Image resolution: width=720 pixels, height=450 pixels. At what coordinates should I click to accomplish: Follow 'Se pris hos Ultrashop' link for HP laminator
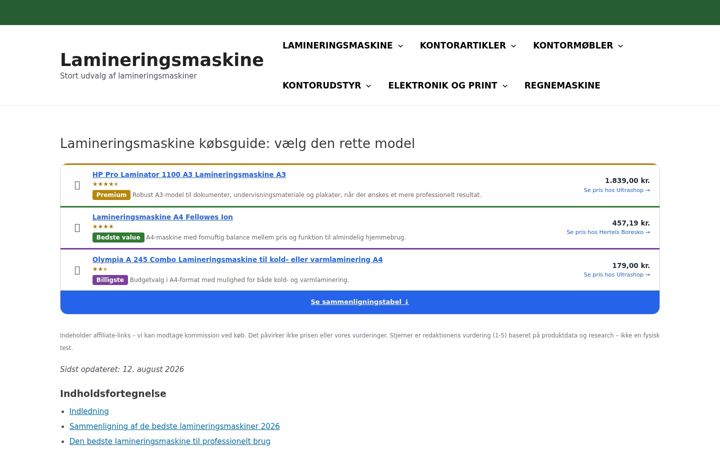(x=617, y=190)
